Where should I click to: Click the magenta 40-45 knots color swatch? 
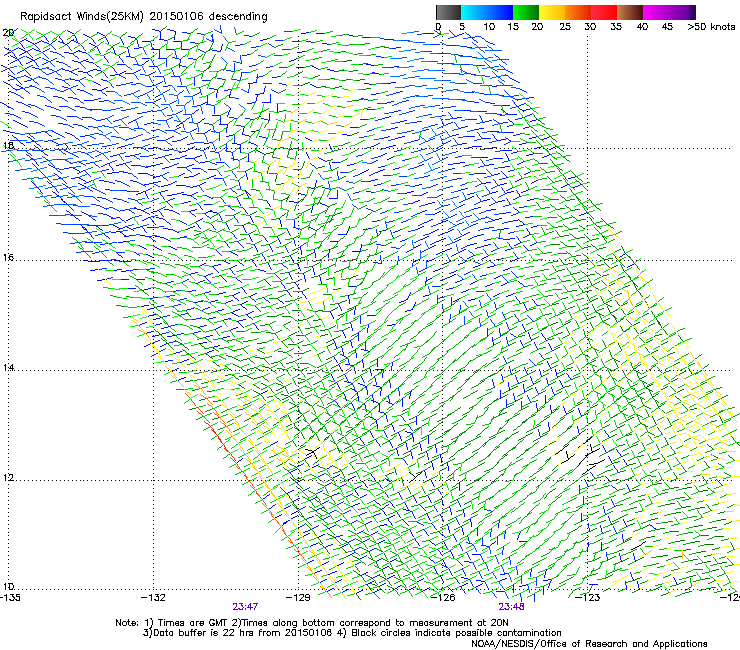point(656,12)
